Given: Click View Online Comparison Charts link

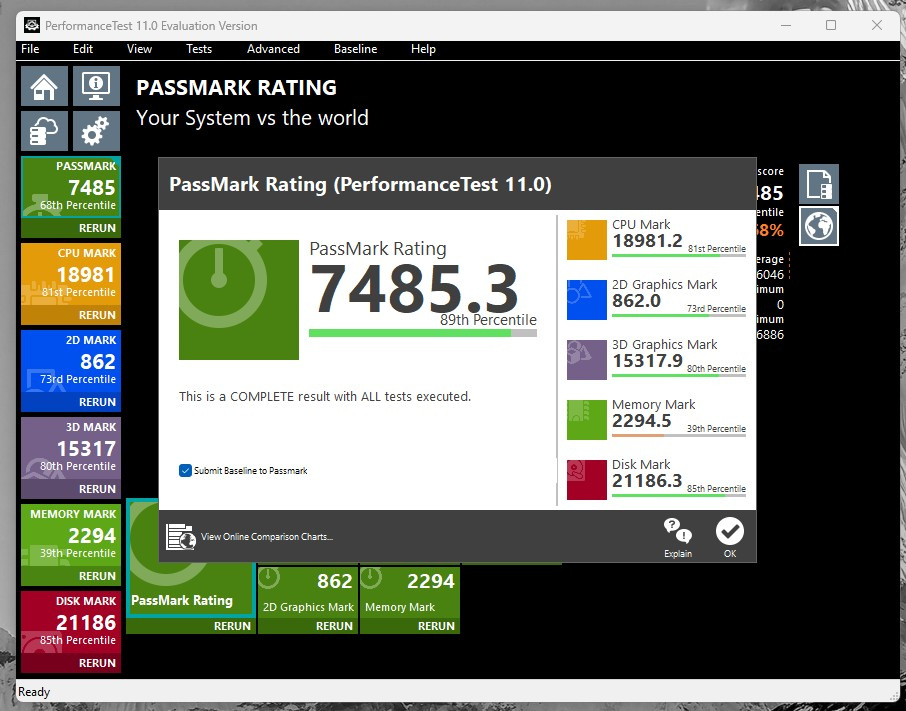Looking at the screenshot, I should point(266,537).
